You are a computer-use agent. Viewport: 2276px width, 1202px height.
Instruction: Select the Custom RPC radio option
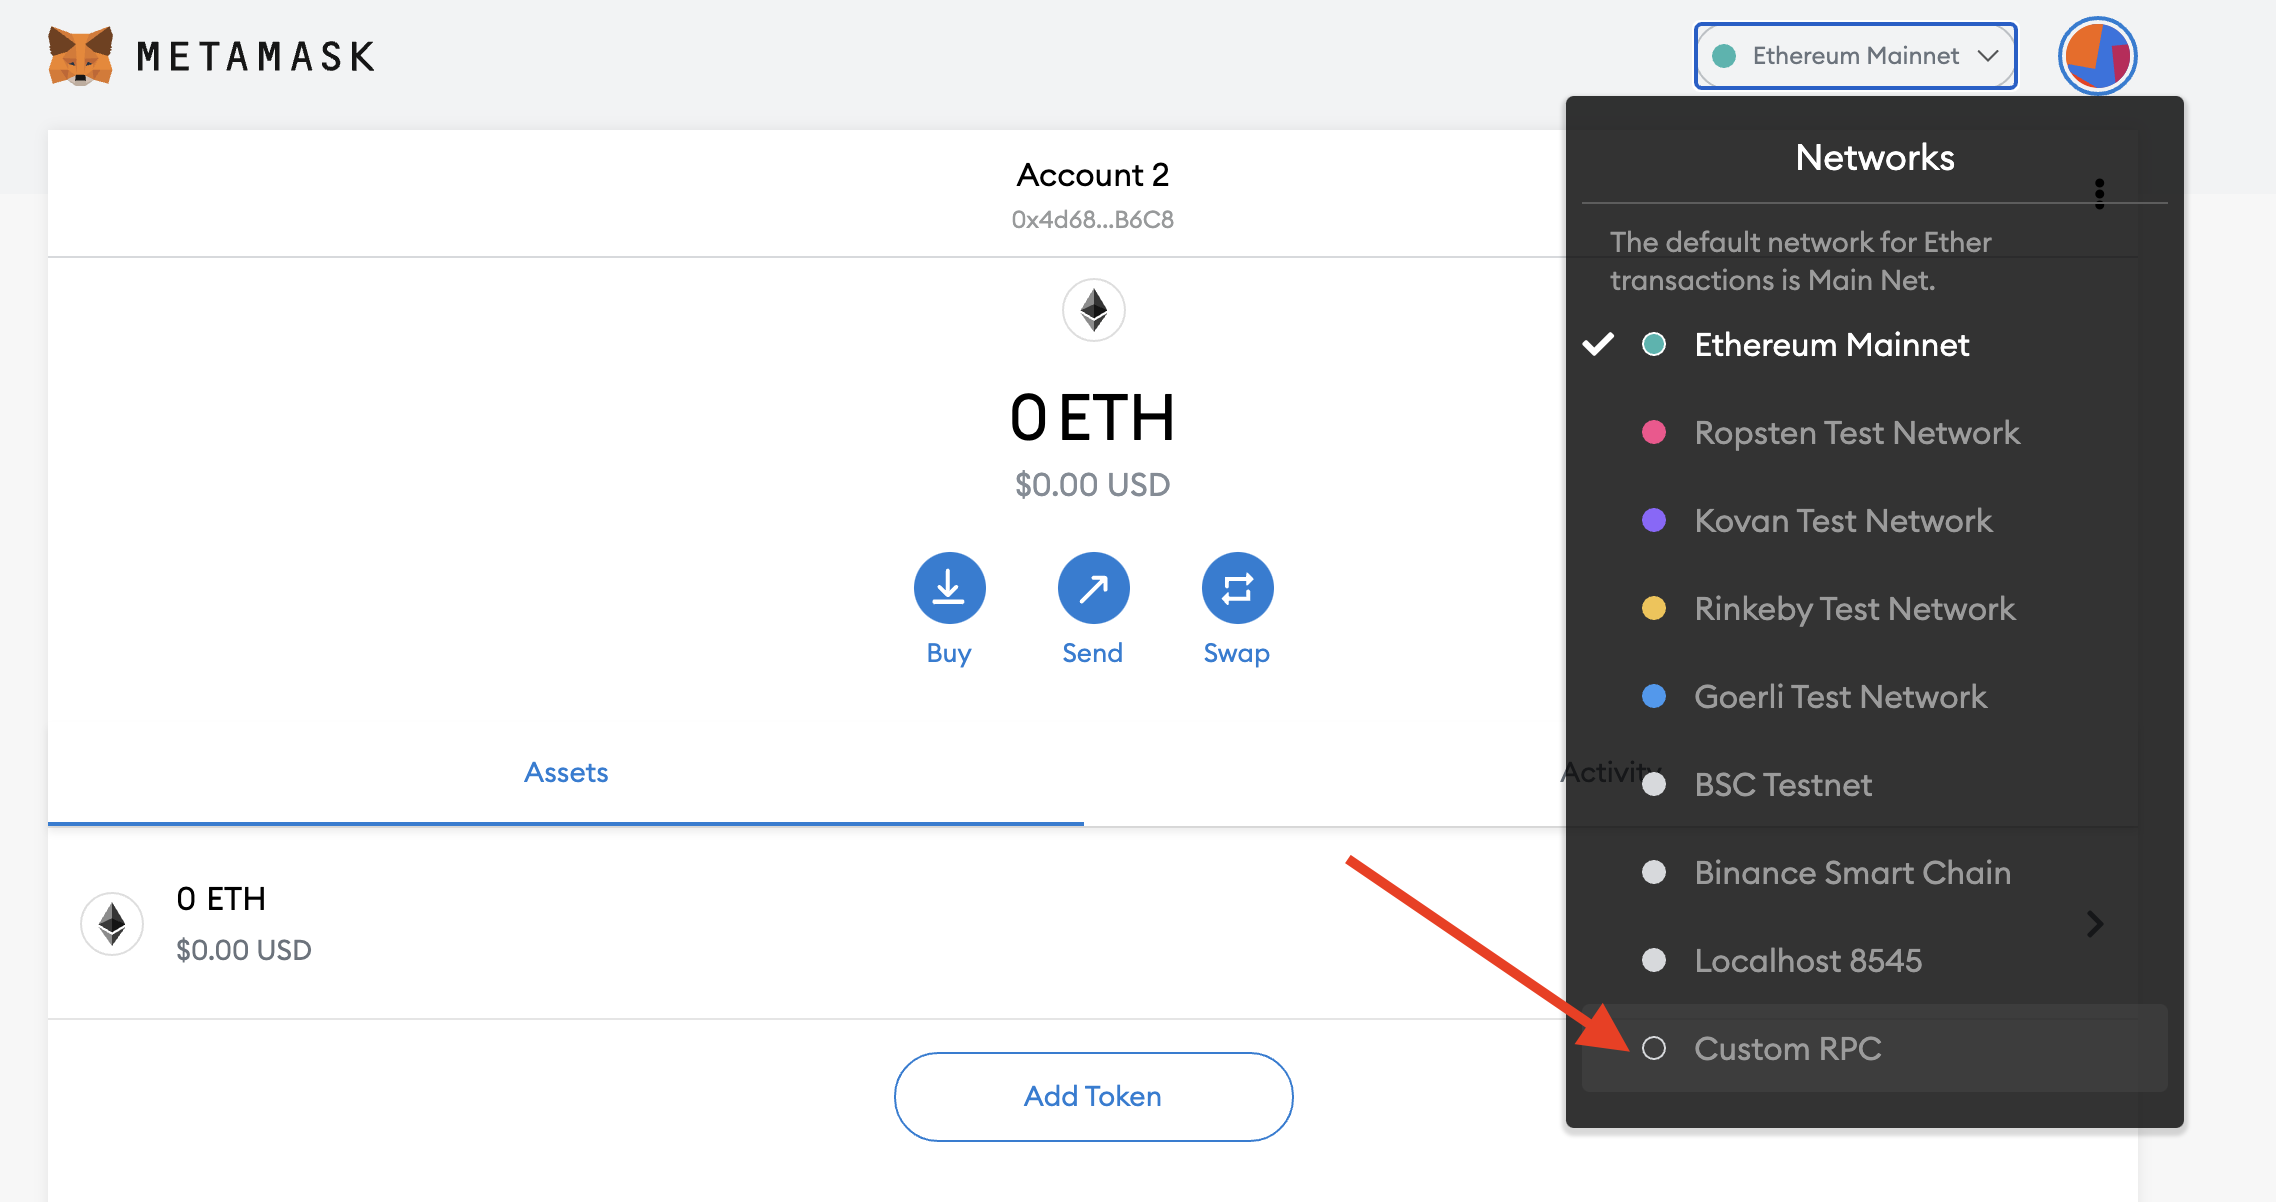click(x=1654, y=1048)
